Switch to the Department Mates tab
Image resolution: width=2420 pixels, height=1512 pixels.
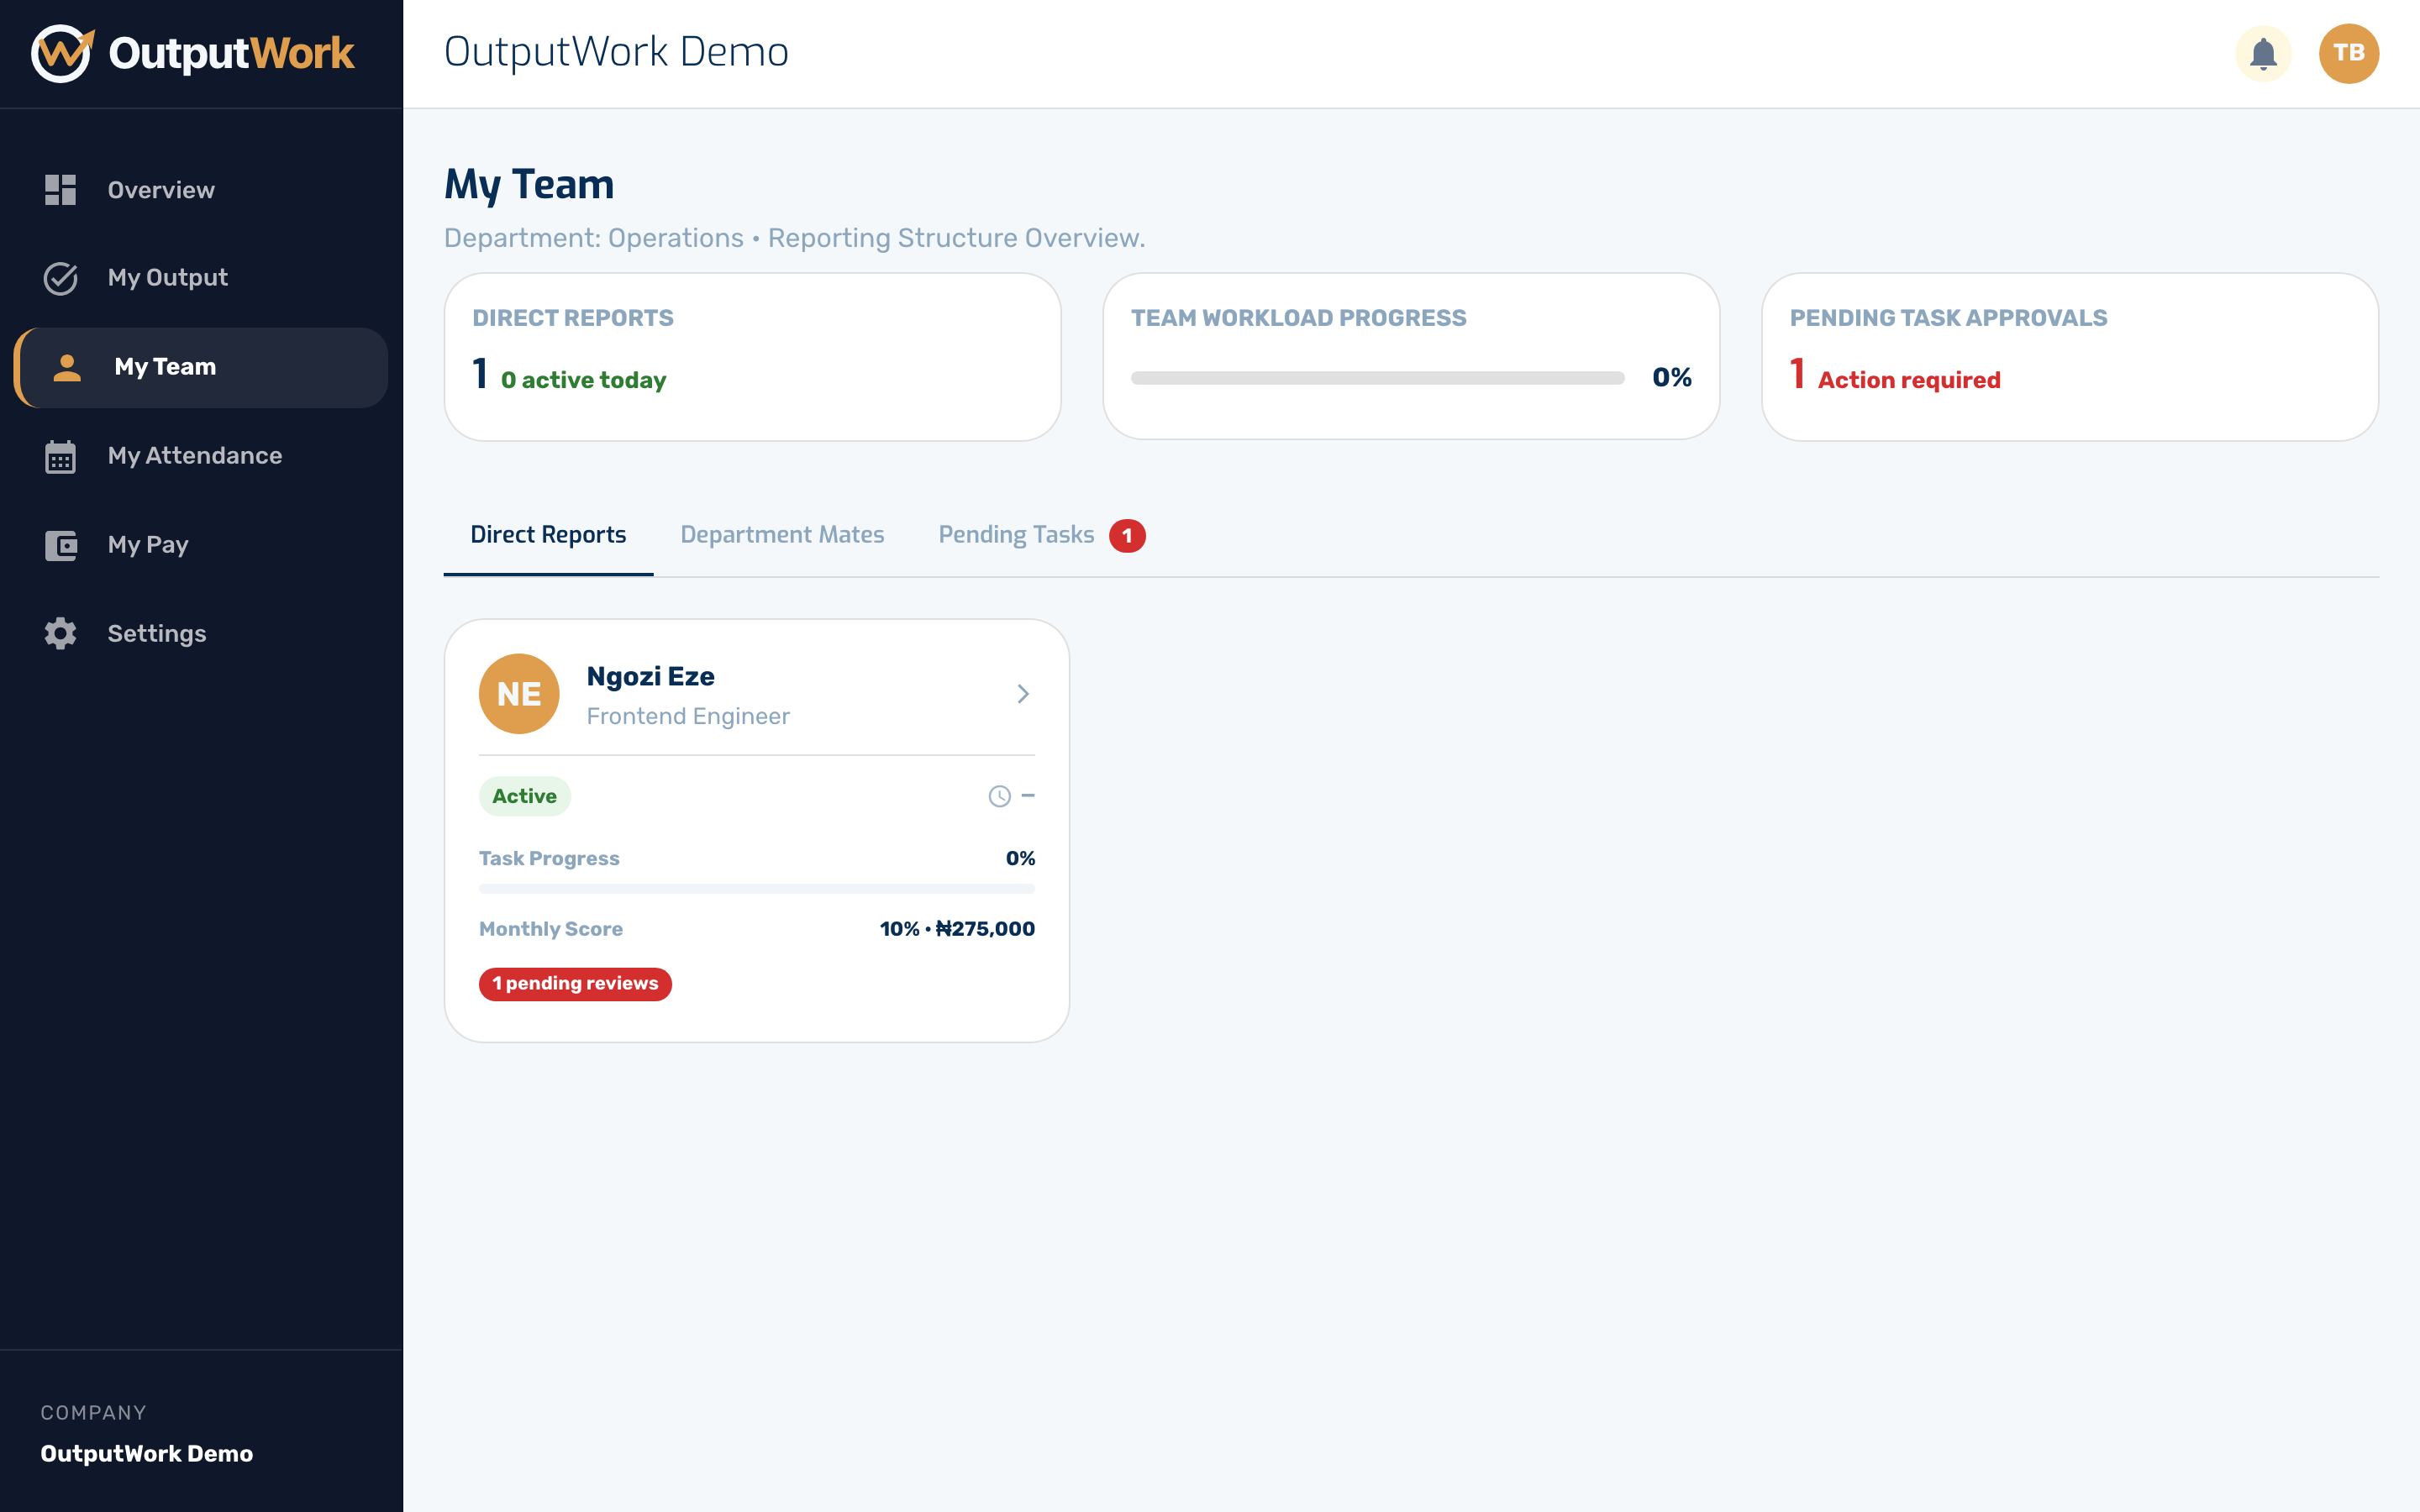click(x=782, y=535)
